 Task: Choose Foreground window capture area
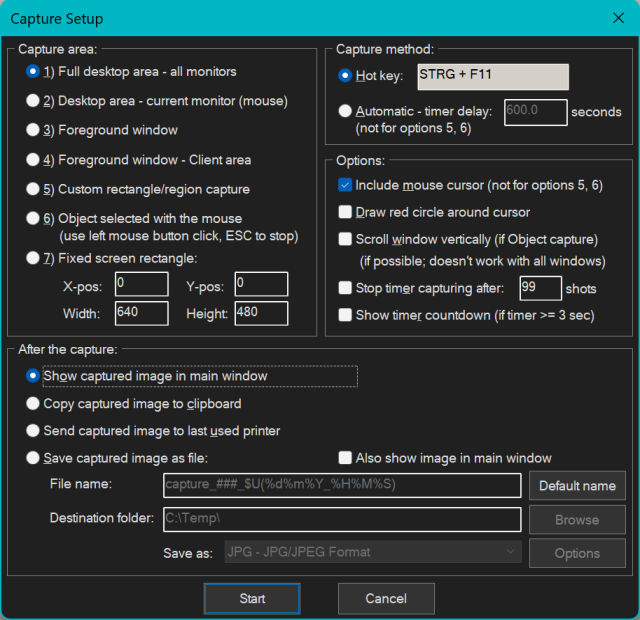(x=34, y=130)
